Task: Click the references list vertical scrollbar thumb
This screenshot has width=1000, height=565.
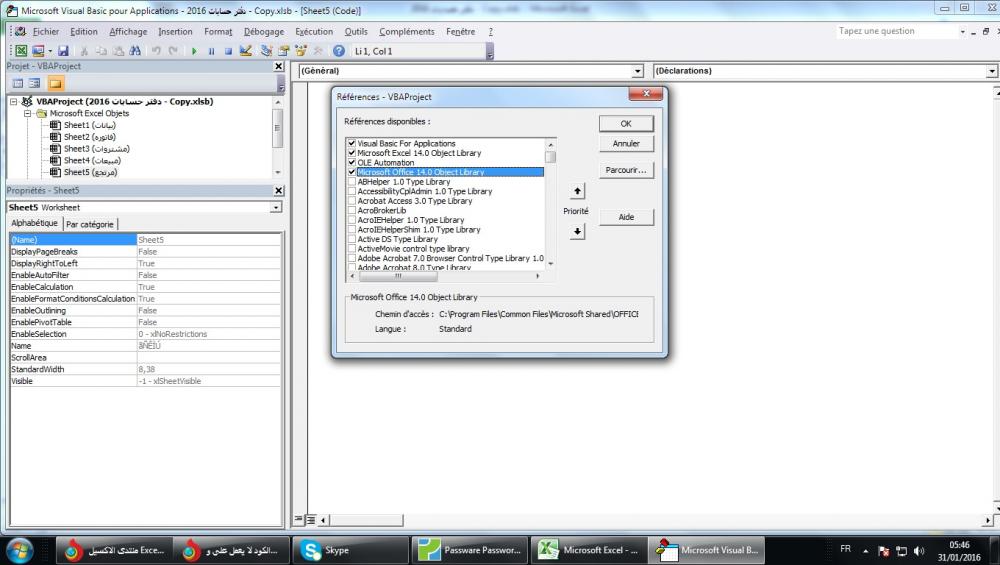Action: pyautogui.click(x=550, y=157)
